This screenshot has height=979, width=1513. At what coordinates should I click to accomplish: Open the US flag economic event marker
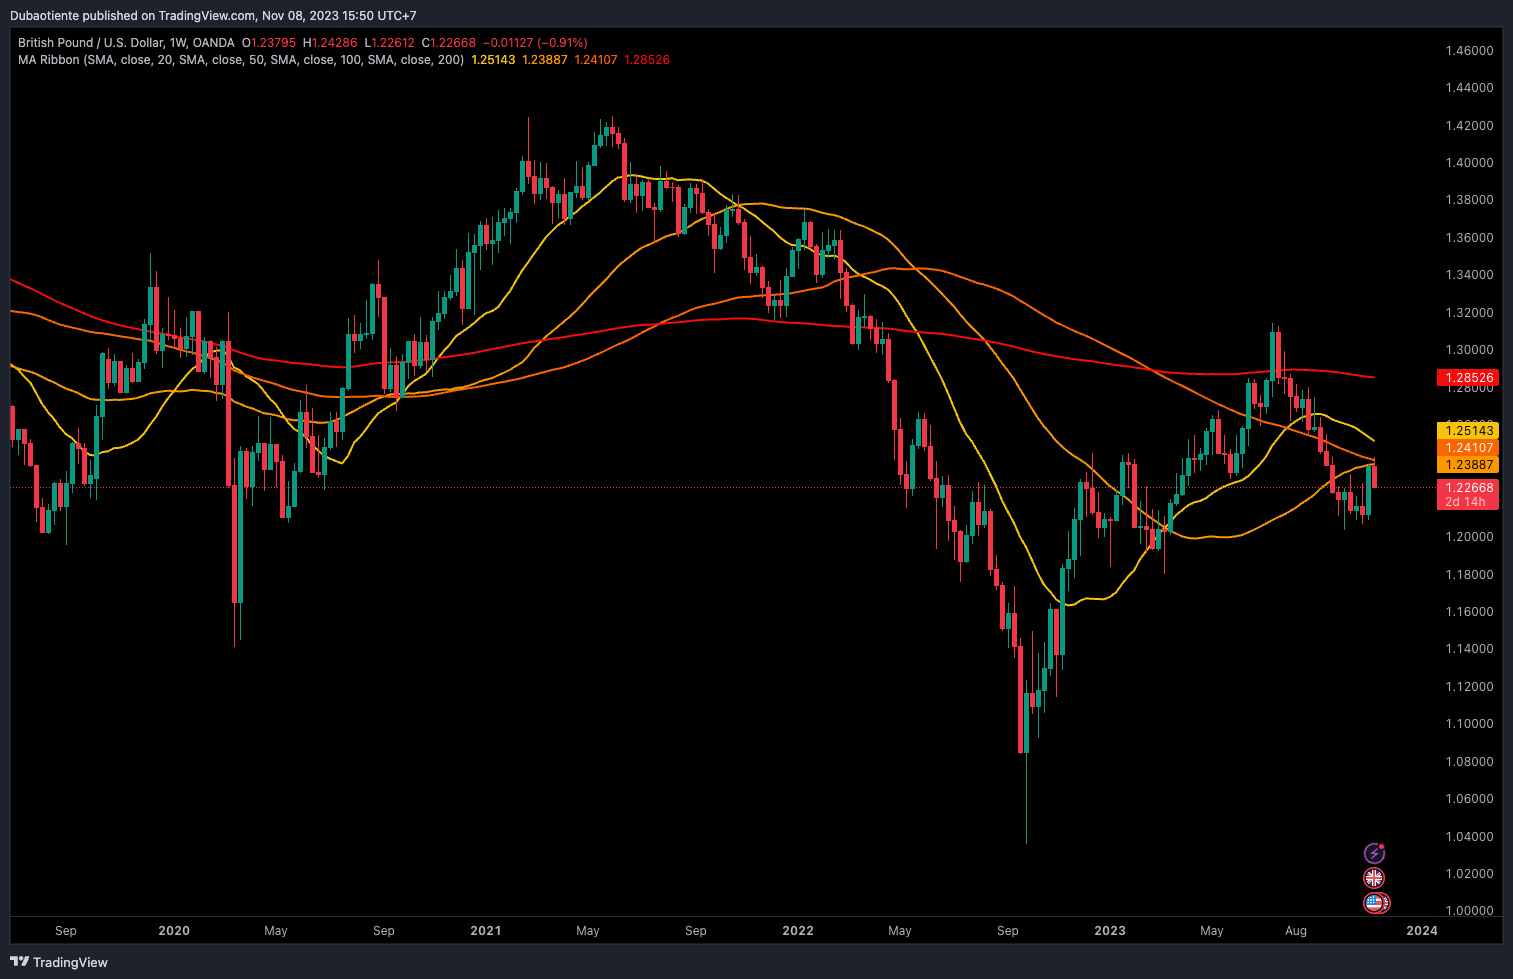click(x=1376, y=903)
